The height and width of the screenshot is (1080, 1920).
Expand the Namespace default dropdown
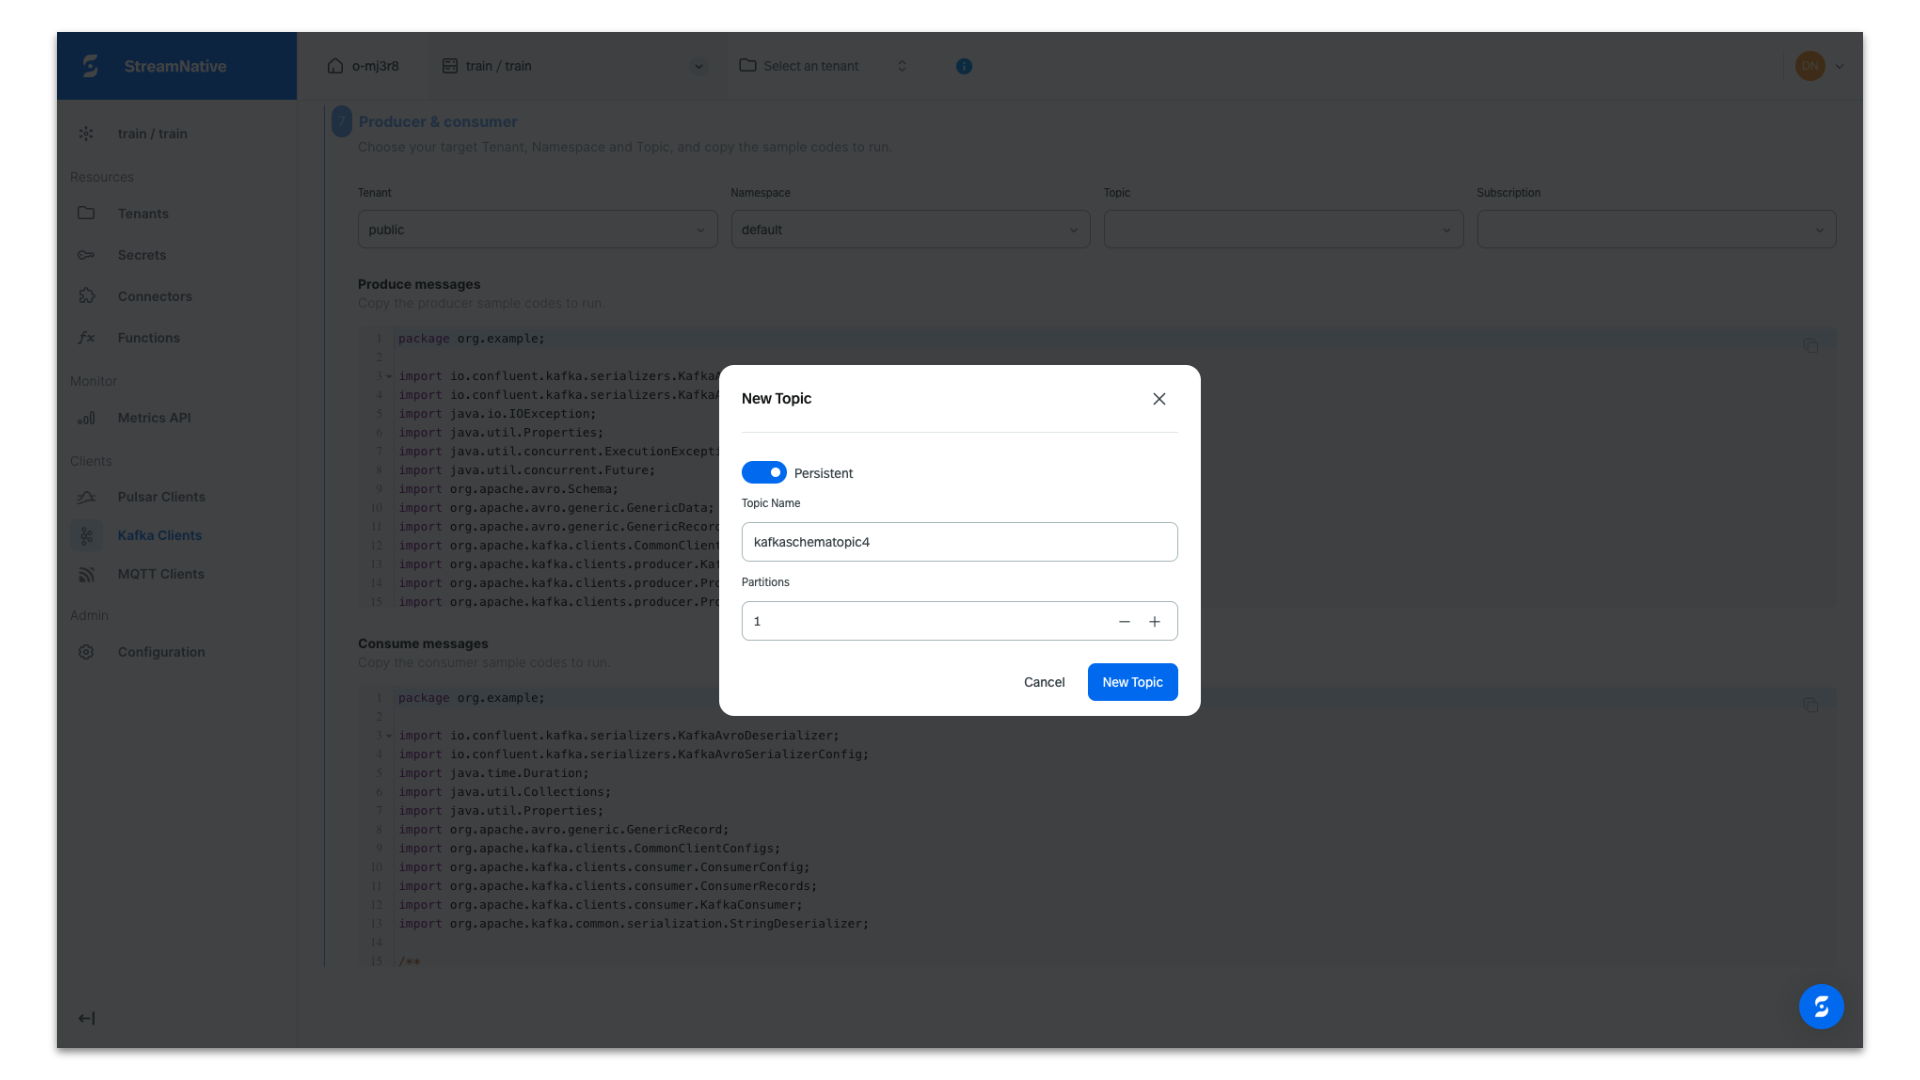[x=909, y=230]
